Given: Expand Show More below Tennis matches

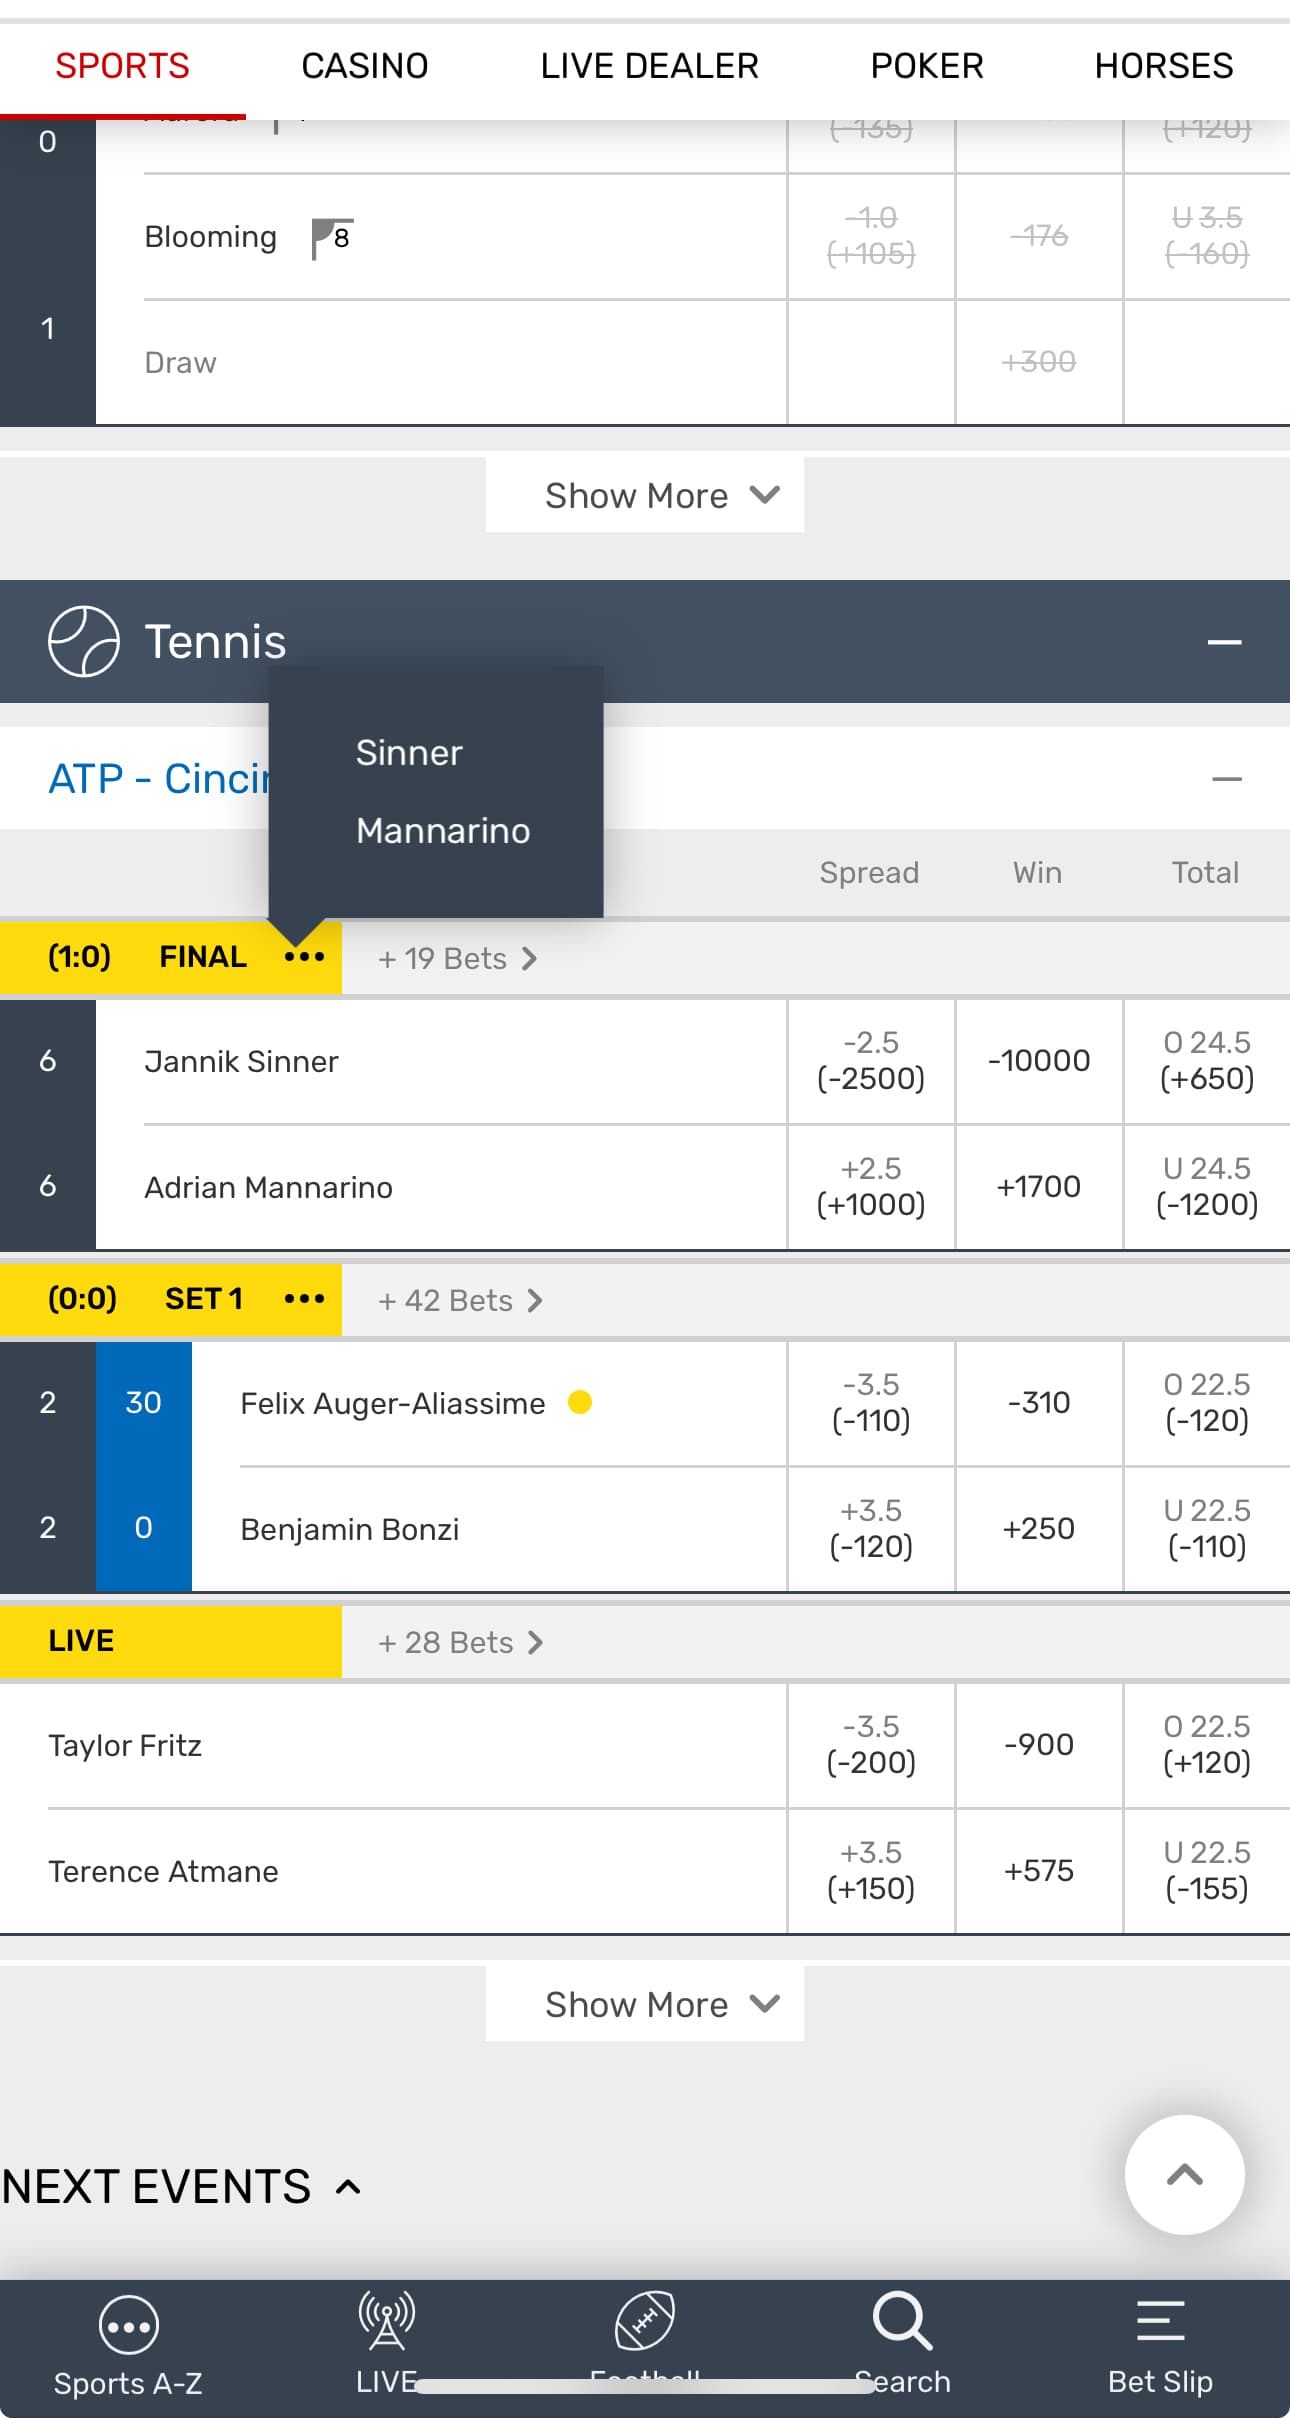Looking at the screenshot, I should 645,2004.
